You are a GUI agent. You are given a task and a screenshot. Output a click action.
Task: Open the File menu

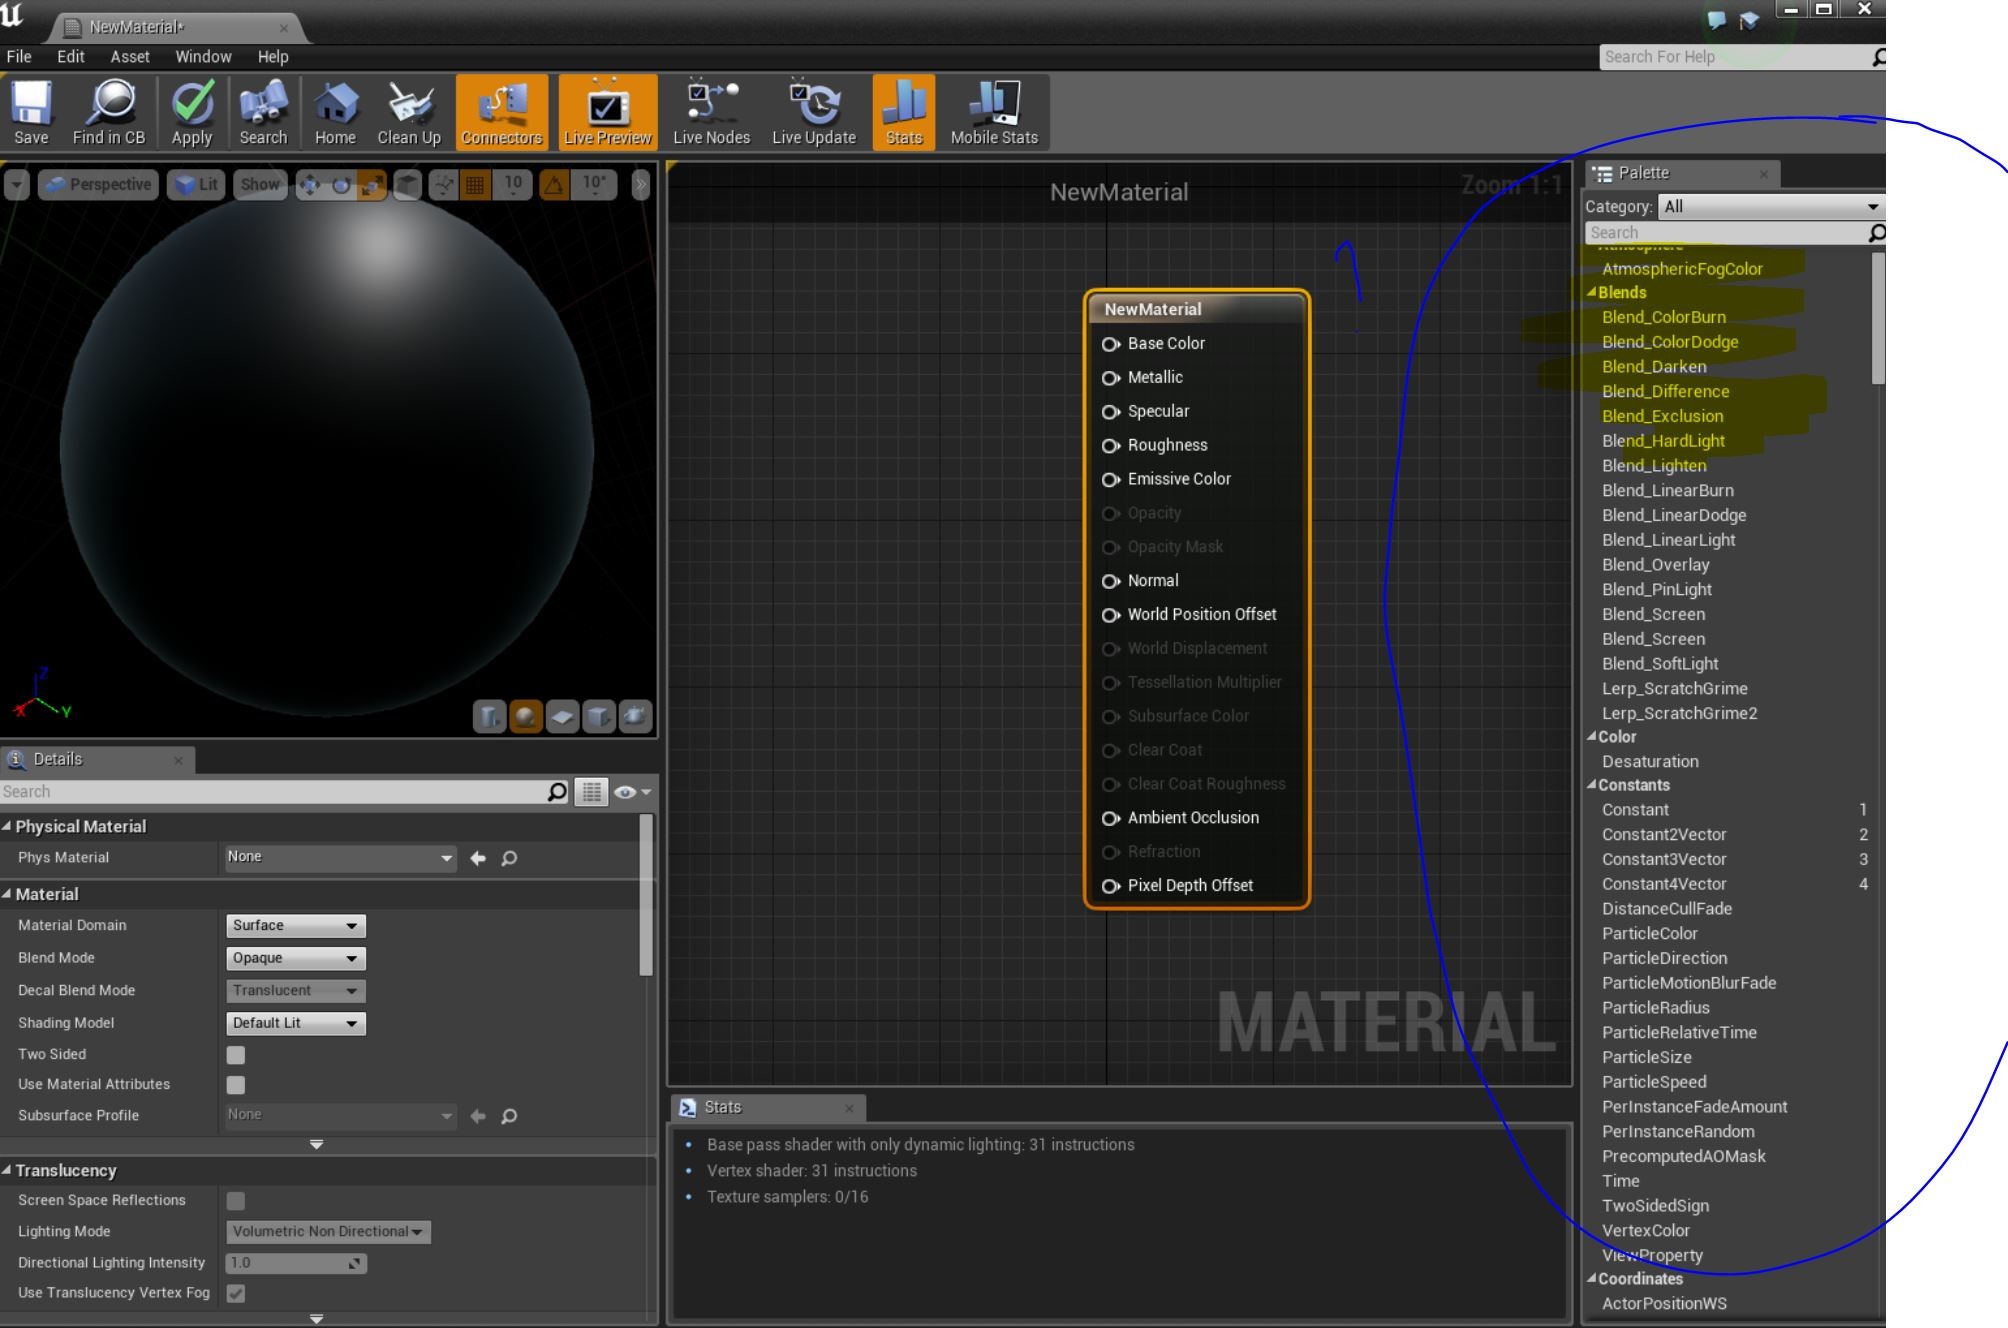point(19,57)
